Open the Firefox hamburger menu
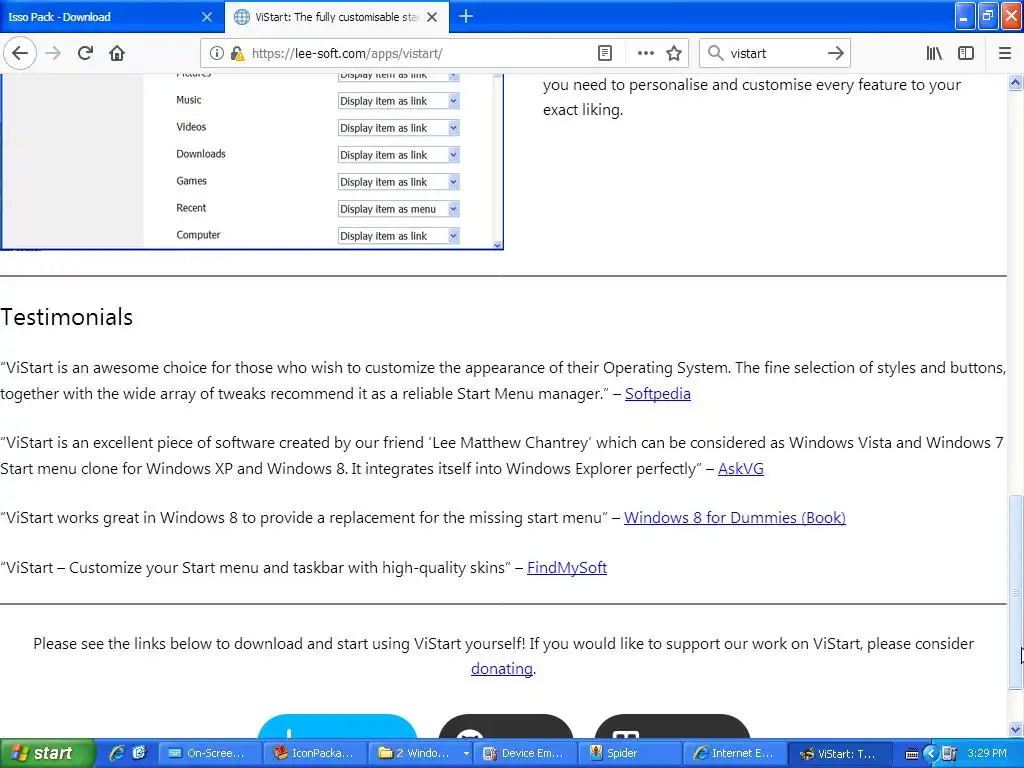 pos(1004,54)
